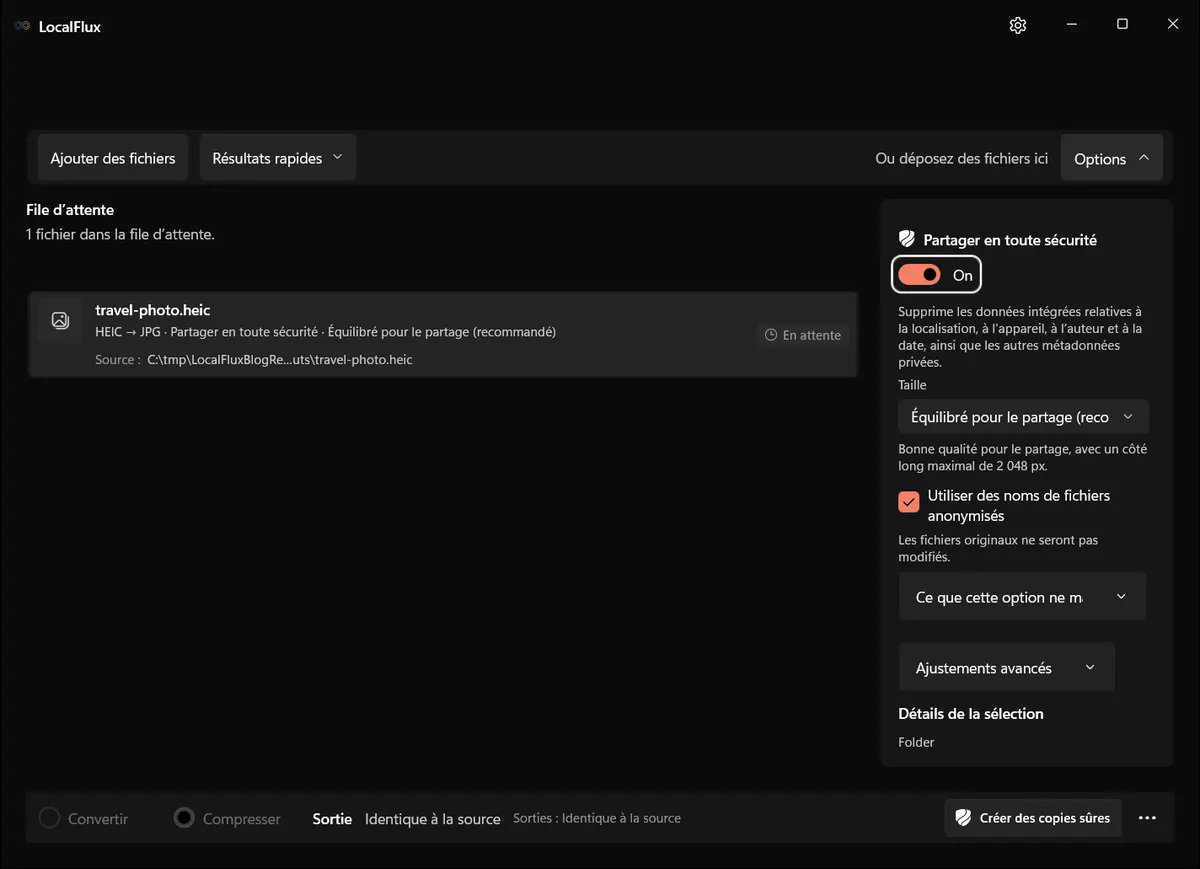Click the clock icon in En attente badge
The height and width of the screenshot is (869, 1200).
point(771,335)
